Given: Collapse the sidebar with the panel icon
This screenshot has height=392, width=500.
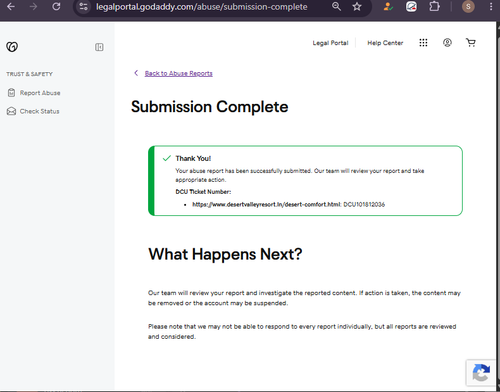Looking at the screenshot, I should pos(99,47).
